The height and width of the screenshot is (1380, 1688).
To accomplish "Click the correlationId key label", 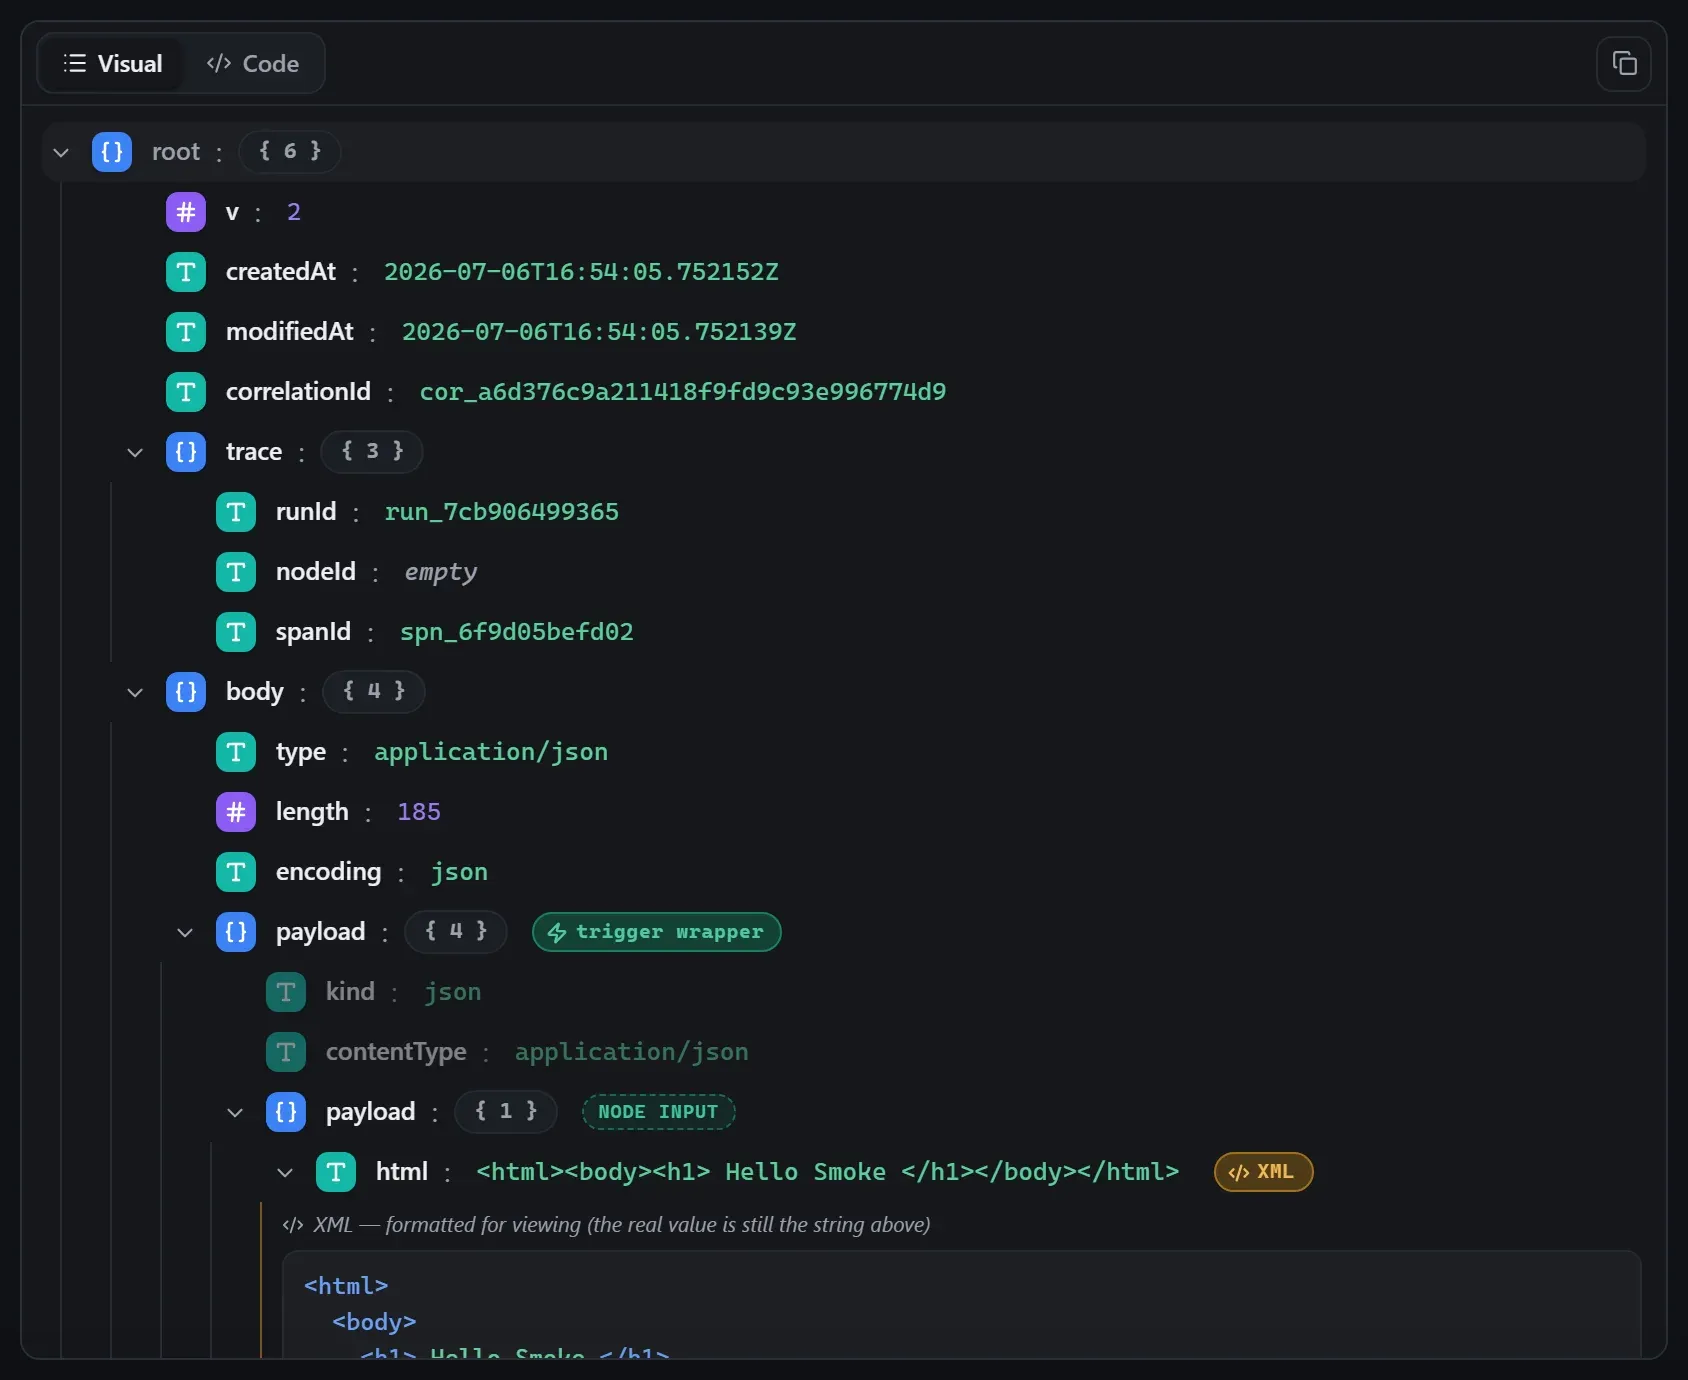I will click(x=298, y=392).
